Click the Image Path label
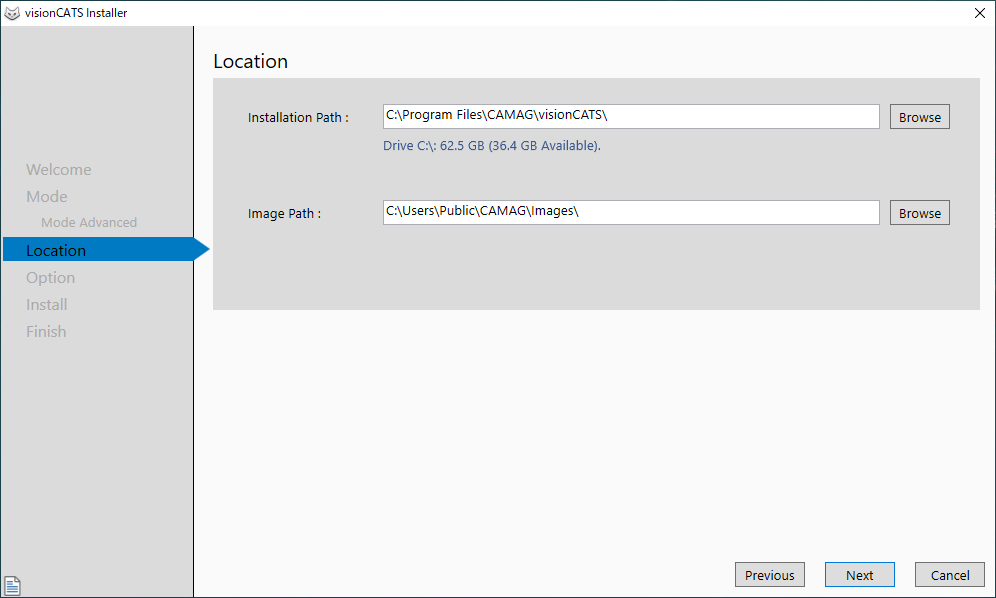Screen dimensions: 996x598 point(284,214)
